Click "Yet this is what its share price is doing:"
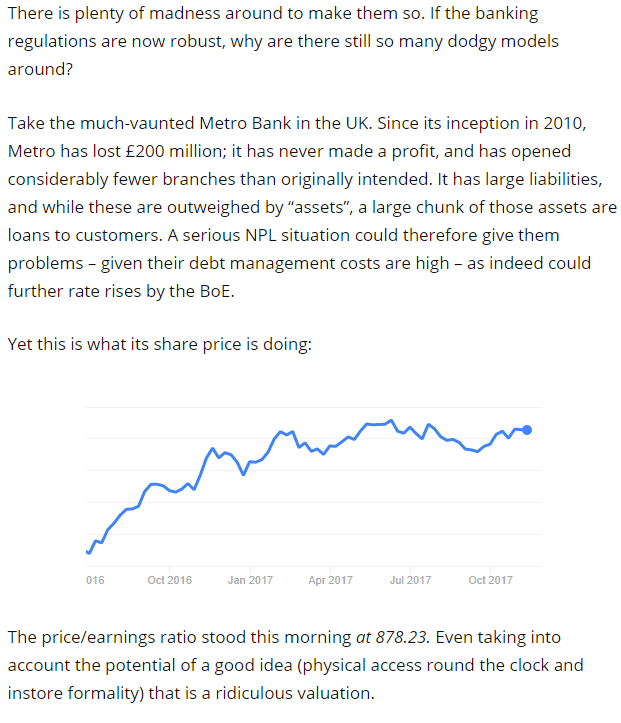 160,345
